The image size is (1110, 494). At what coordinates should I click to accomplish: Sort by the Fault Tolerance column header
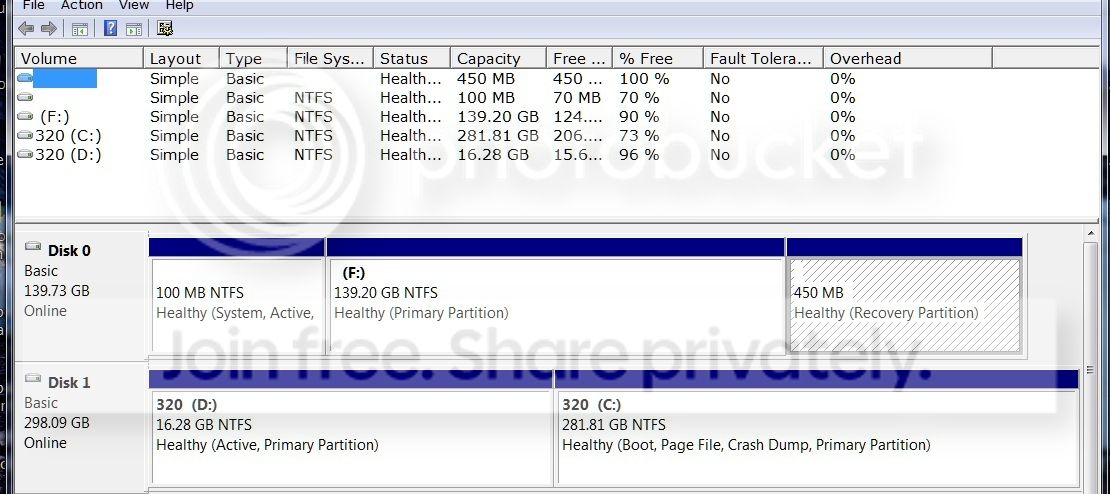coord(763,59)
